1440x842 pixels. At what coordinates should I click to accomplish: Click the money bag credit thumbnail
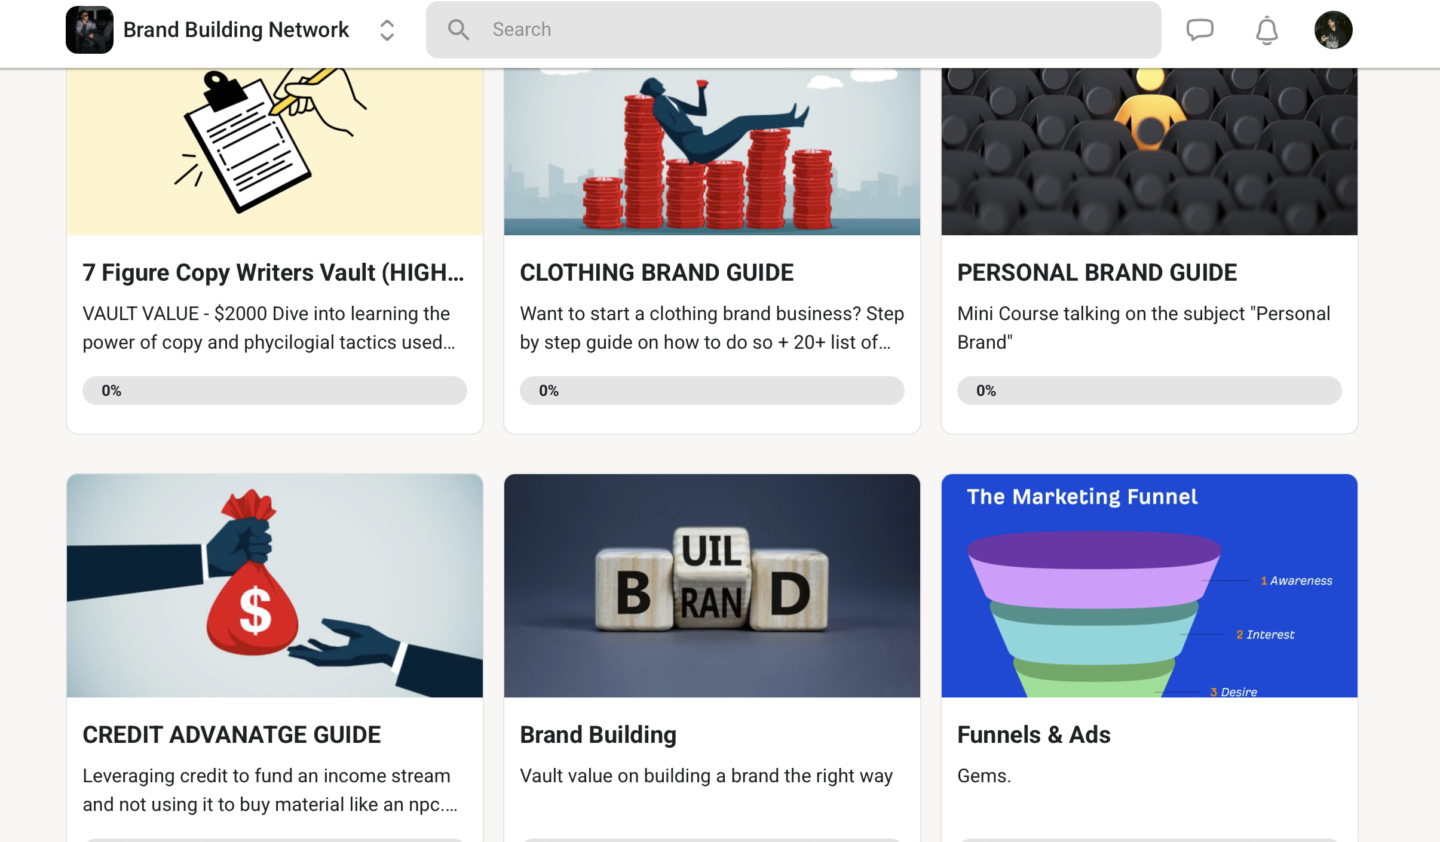tap(275, 585)
